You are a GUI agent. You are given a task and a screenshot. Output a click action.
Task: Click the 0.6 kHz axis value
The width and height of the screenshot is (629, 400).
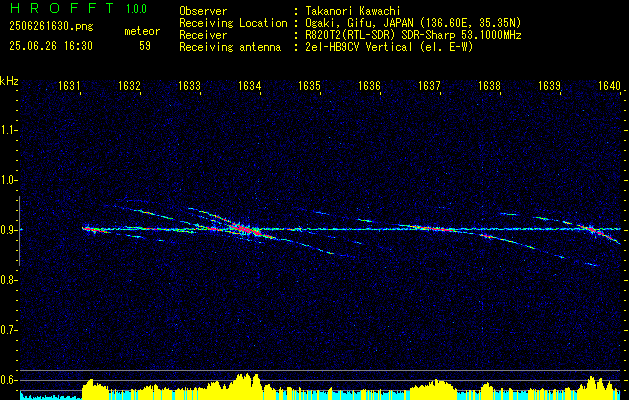pyautogui.click(x=8, y=380)
